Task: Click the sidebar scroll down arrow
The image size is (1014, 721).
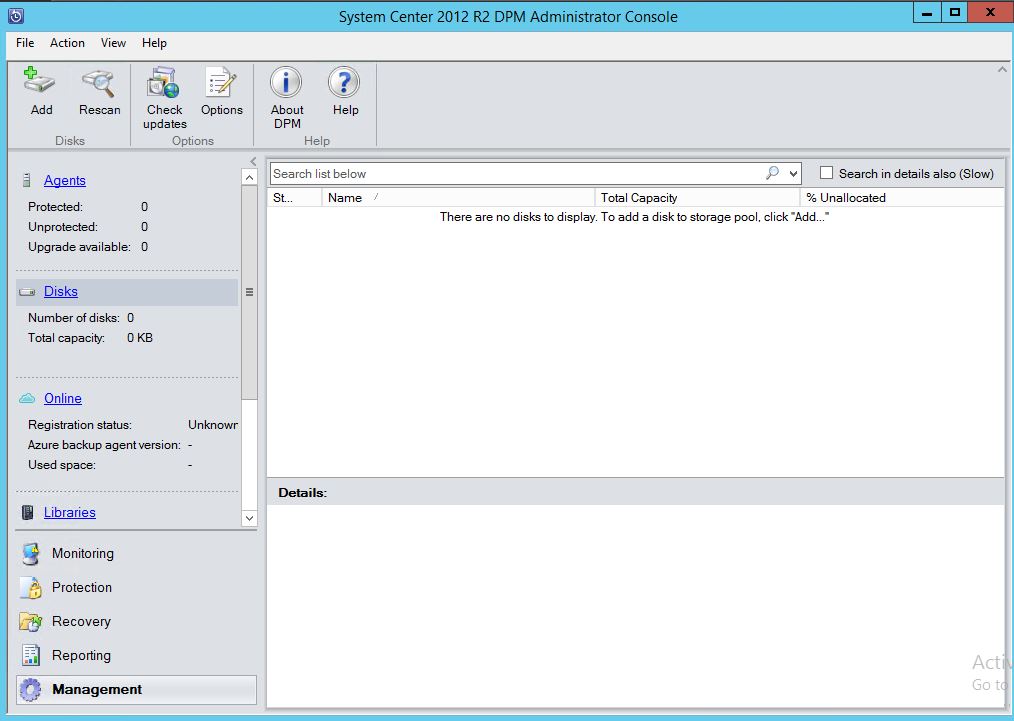Action: click(x=249, y=518)
